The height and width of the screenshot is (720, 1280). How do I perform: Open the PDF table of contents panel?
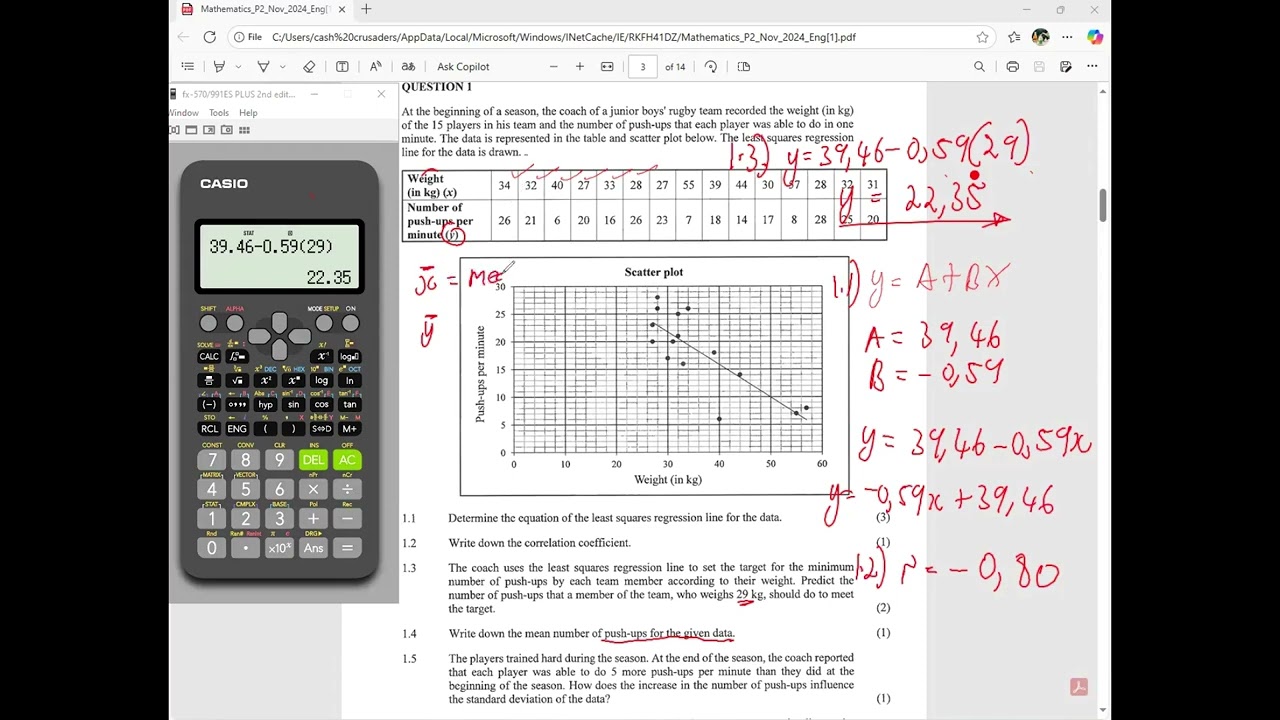click(x=187, y=67)
